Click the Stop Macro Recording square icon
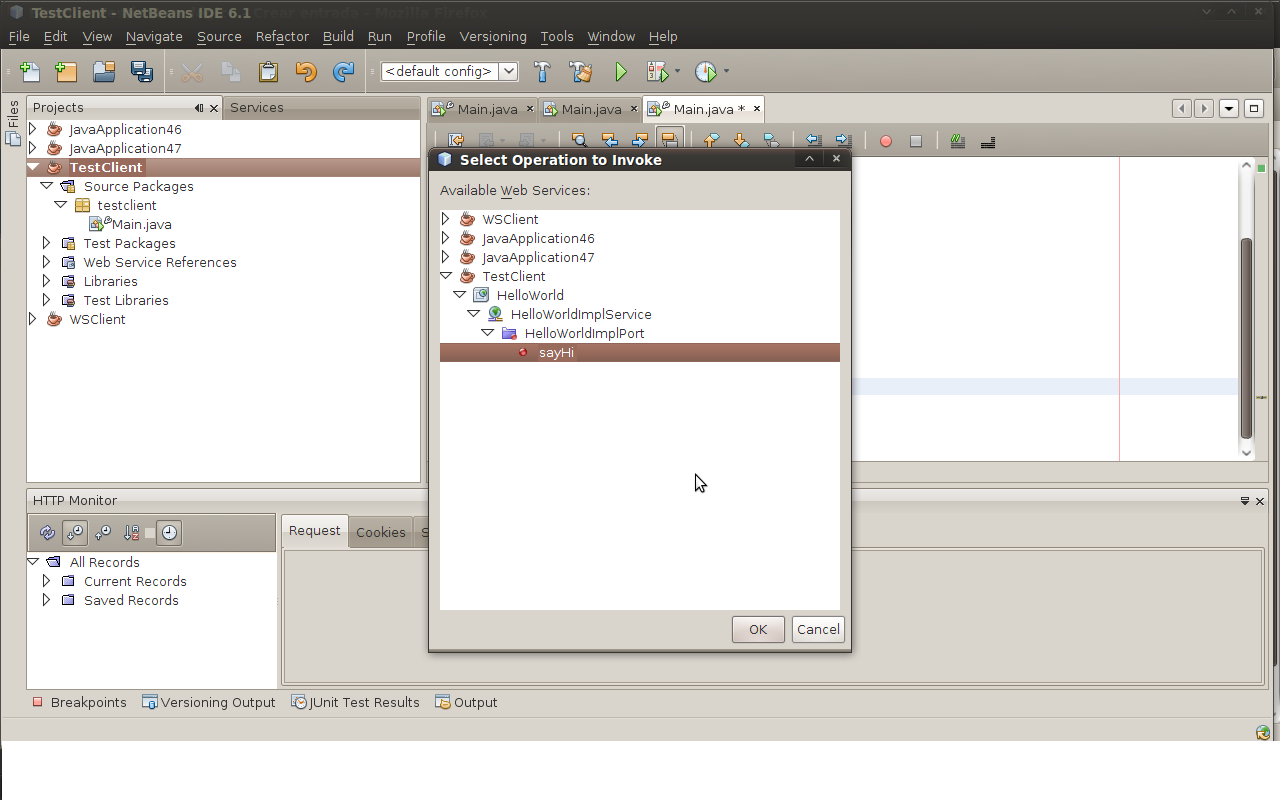This screenshot has width=1280, height=800. (915, 141)
